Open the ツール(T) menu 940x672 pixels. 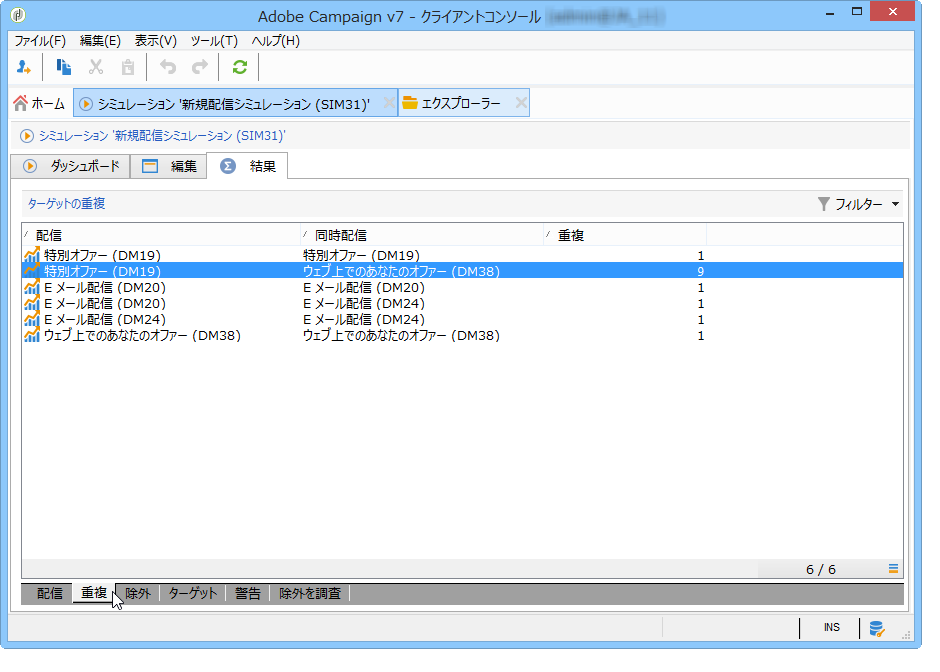point(214,41)
